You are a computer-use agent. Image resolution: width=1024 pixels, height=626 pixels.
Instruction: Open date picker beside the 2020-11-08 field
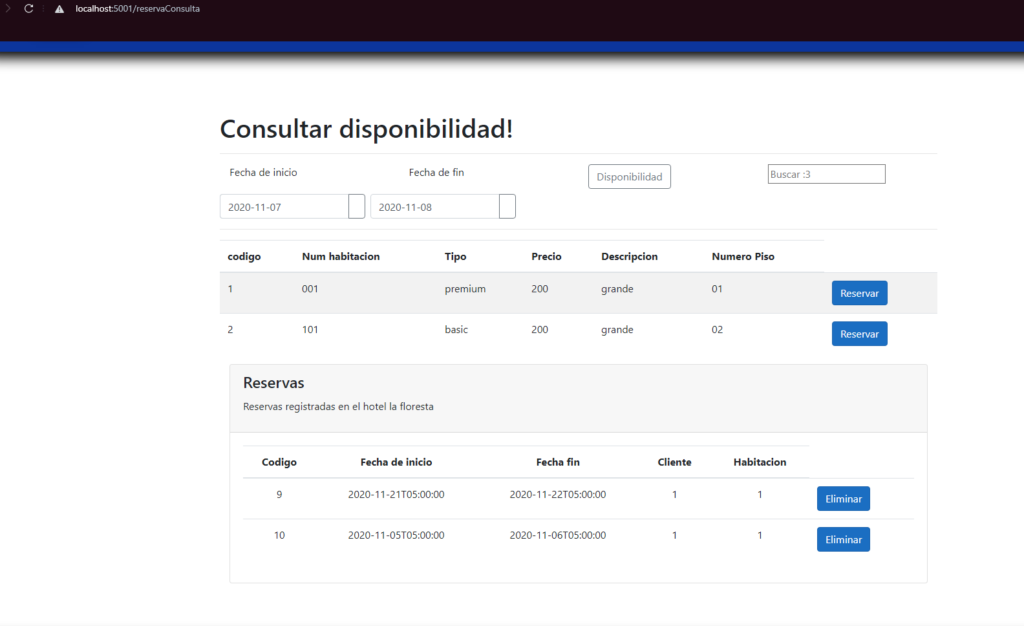point(507,207)
